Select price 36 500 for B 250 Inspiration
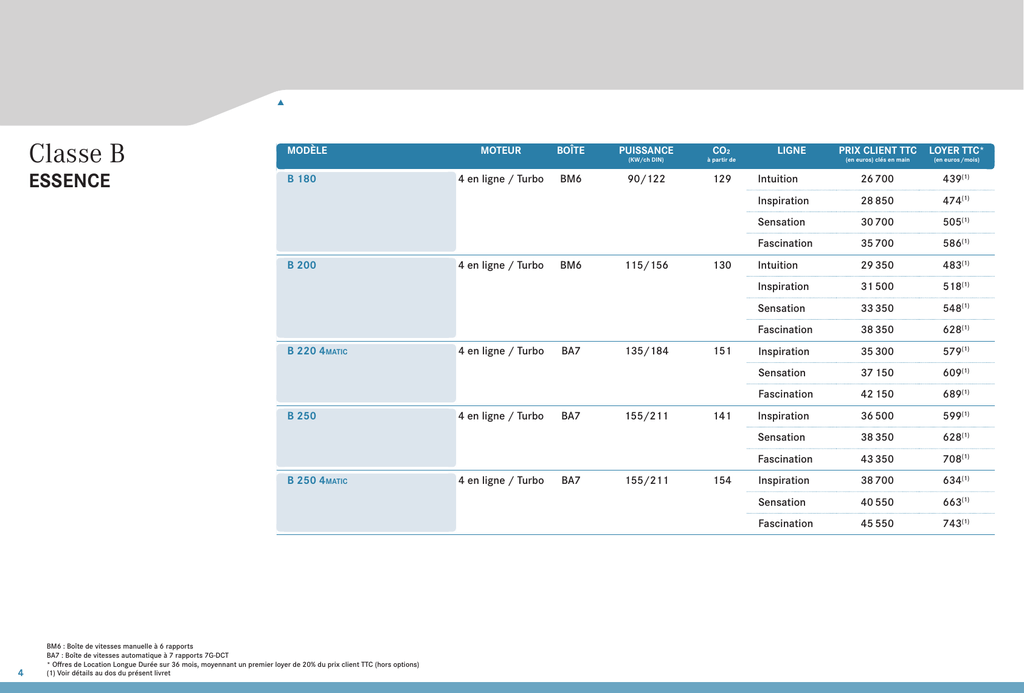The image size is (1024, 693). (877, 416)
